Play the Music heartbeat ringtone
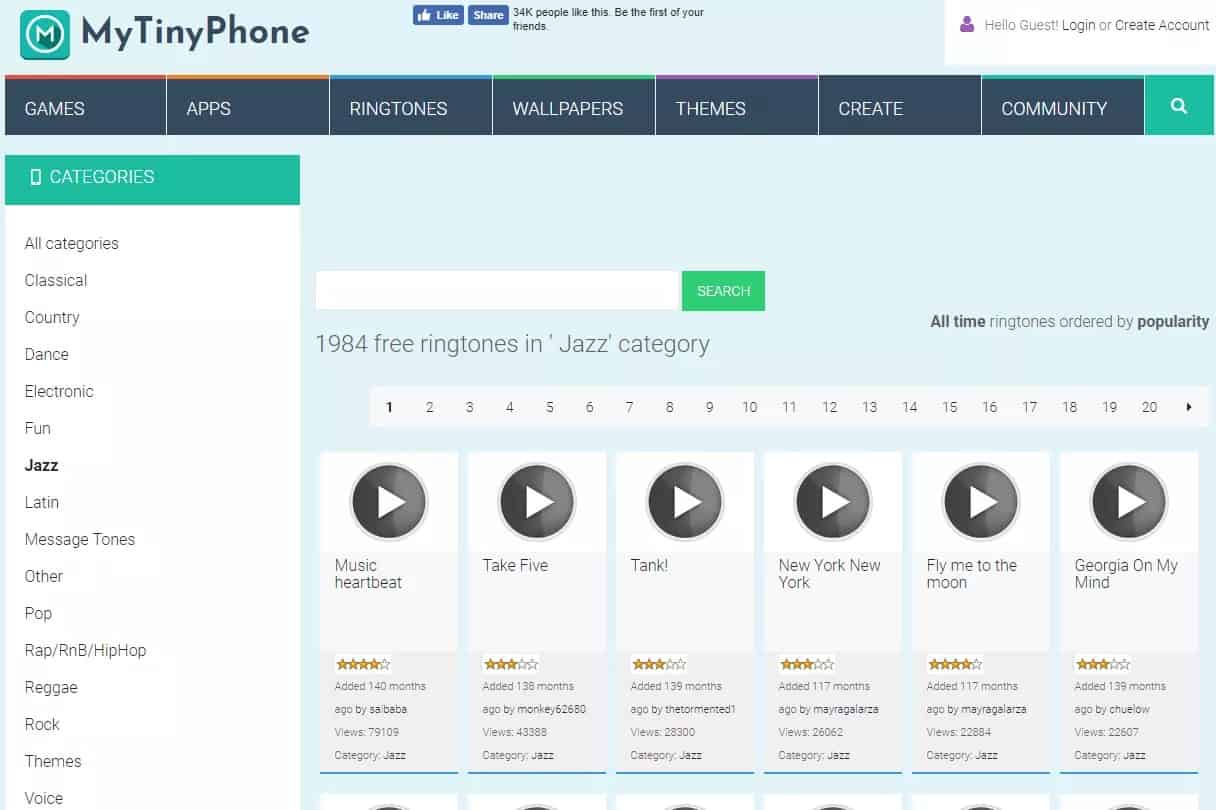The height and width of the screenshot is (810, 1216). [389, 502]
